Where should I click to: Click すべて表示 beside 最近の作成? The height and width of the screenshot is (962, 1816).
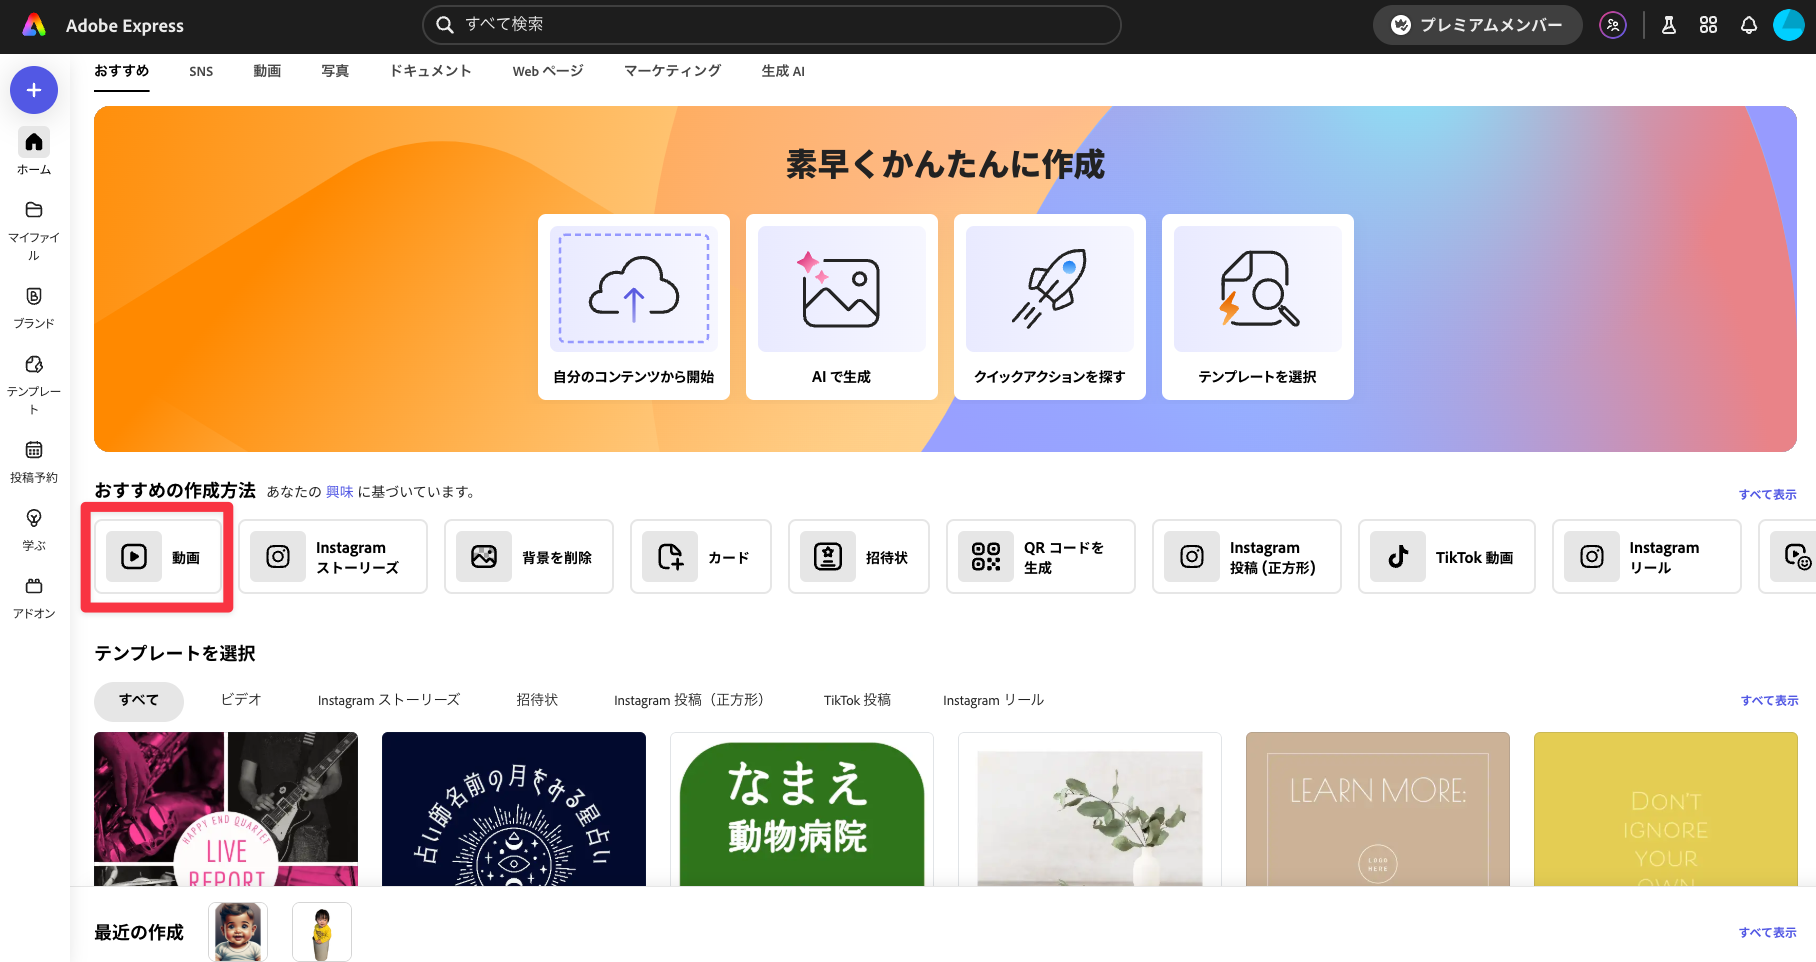click(x=1767, y=932)
